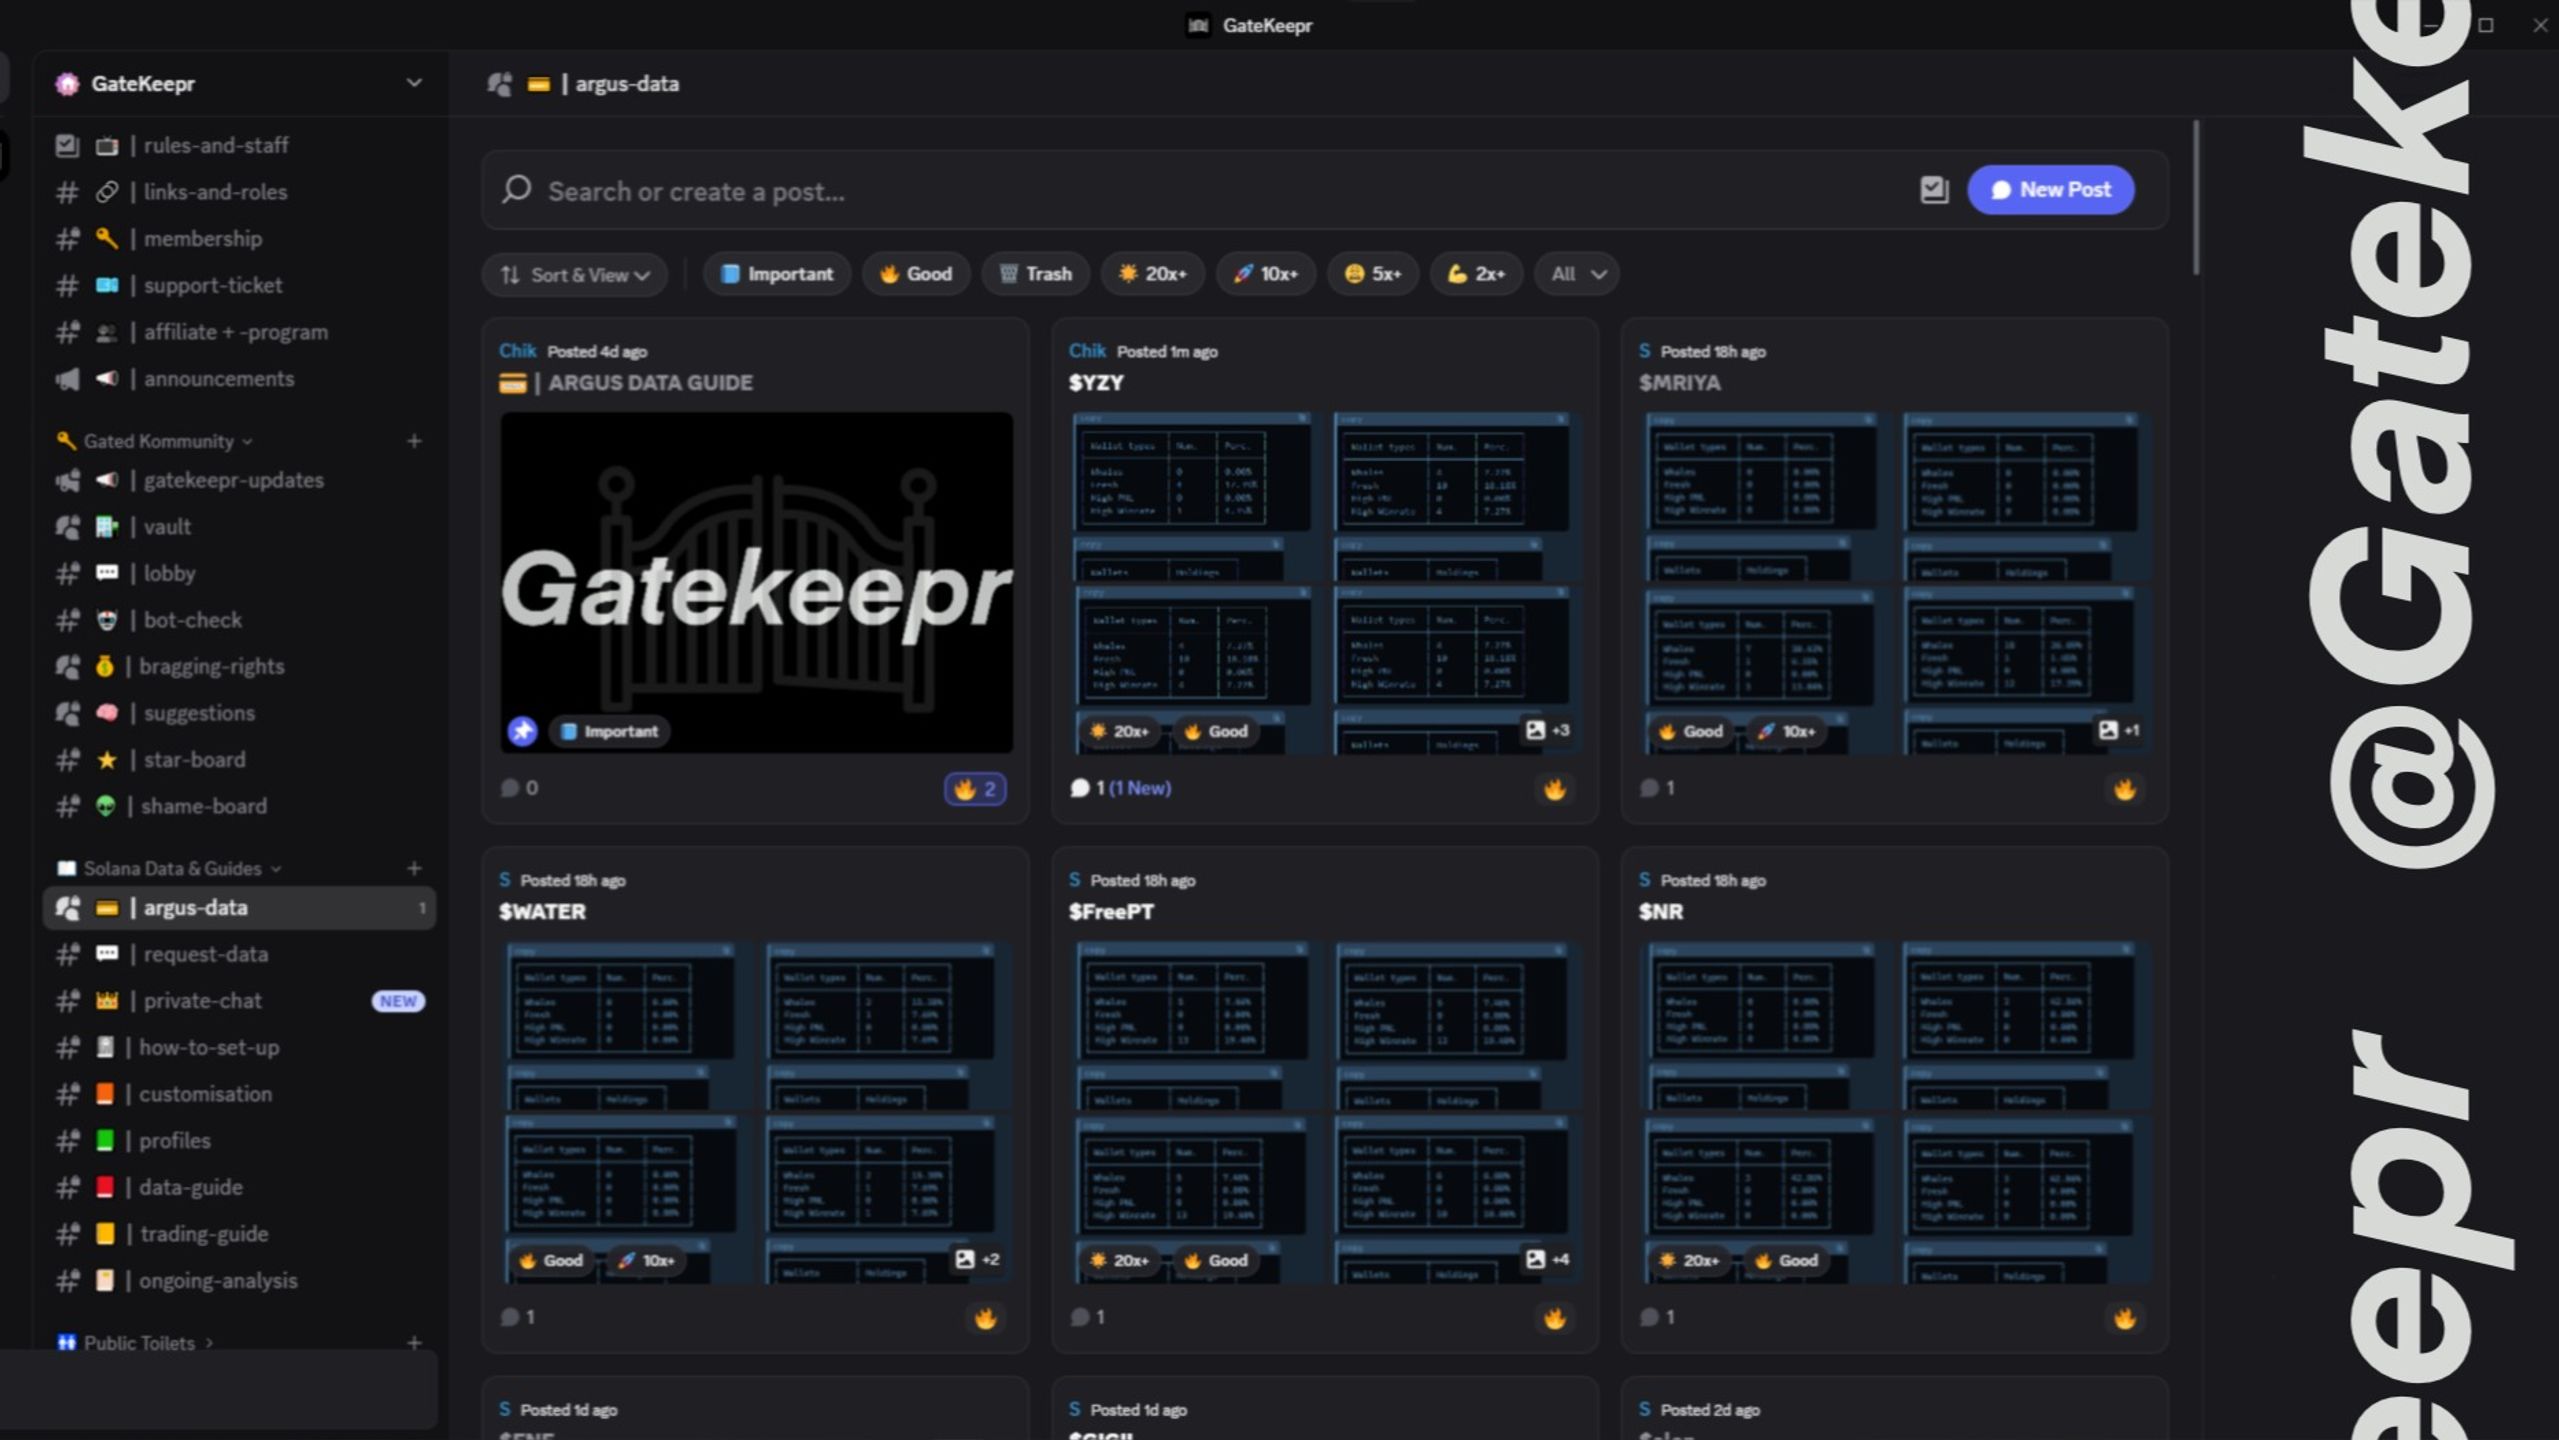Open the profiles channel
Screen dimensions: 2559x1440
click(238, 1140)
